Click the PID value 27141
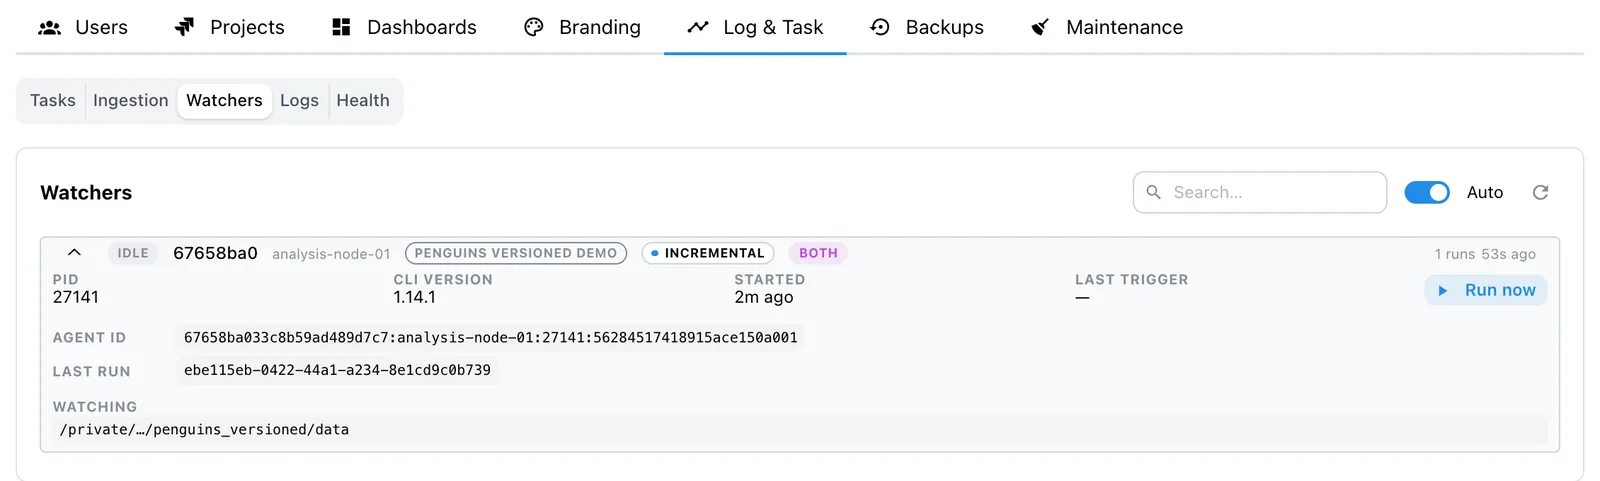This screenshot has height=481, width=1600. tap(76, 297)
